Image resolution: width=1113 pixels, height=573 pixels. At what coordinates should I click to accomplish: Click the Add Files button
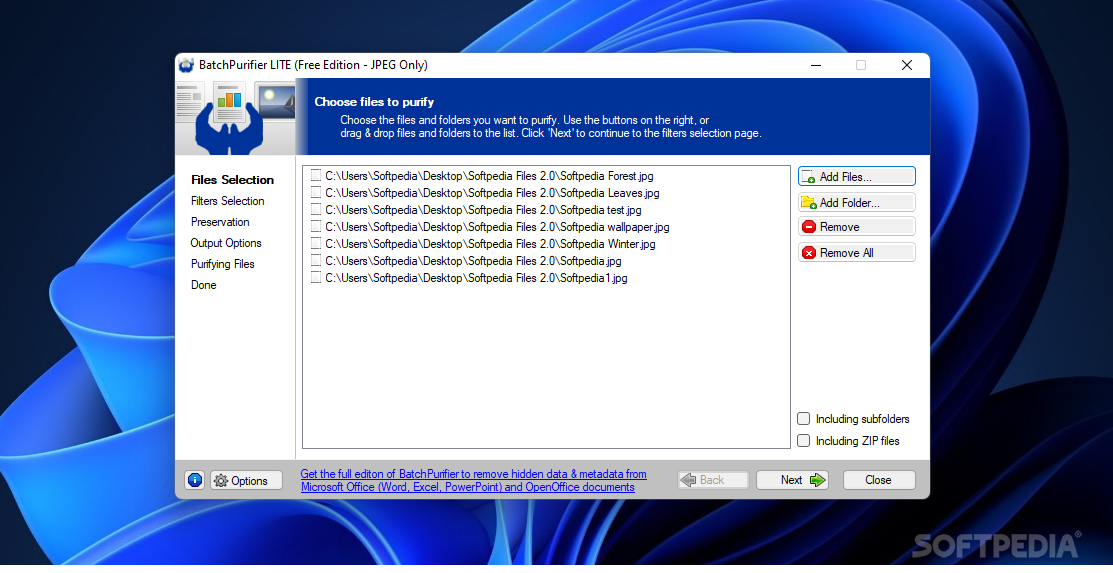pyautogui.click(x=857, y=177)
